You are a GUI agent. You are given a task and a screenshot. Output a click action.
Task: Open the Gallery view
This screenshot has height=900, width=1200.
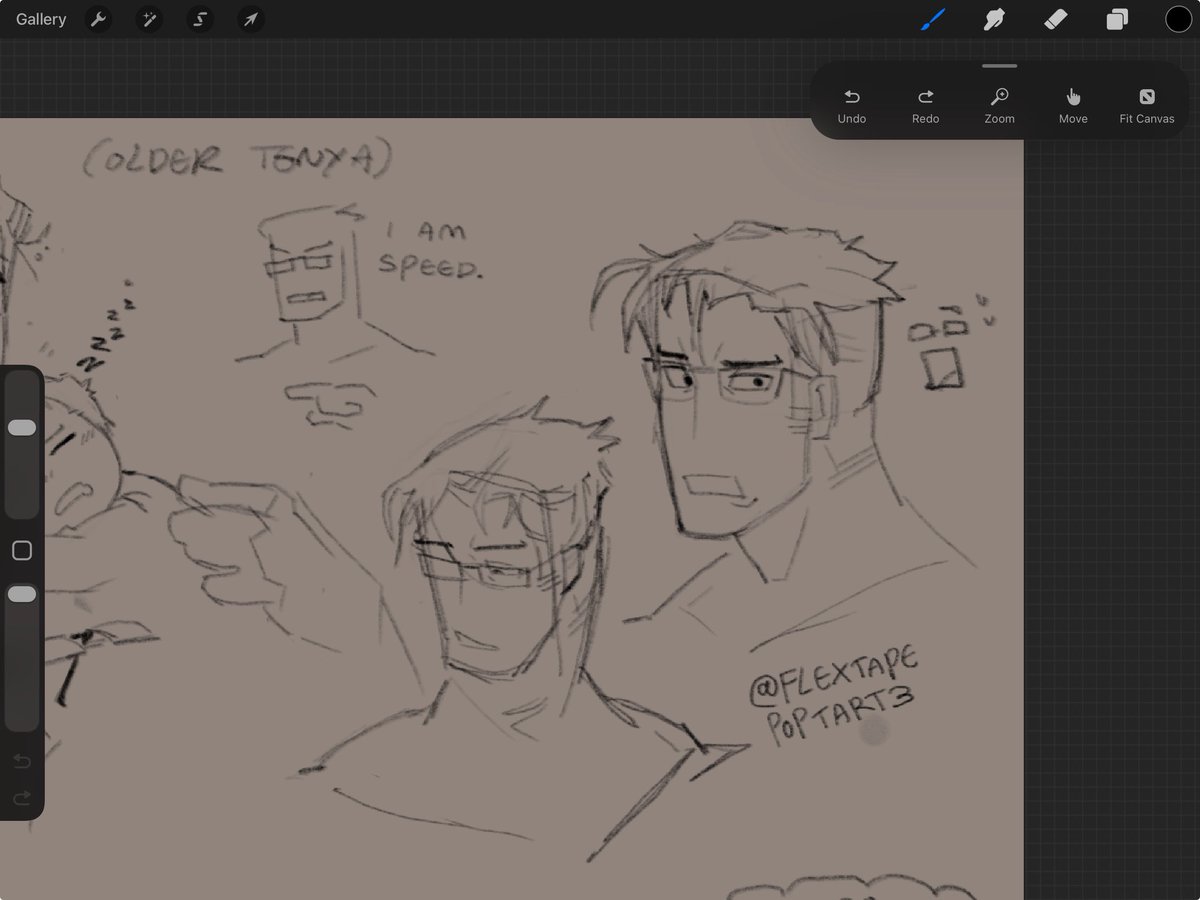(41, 19)
